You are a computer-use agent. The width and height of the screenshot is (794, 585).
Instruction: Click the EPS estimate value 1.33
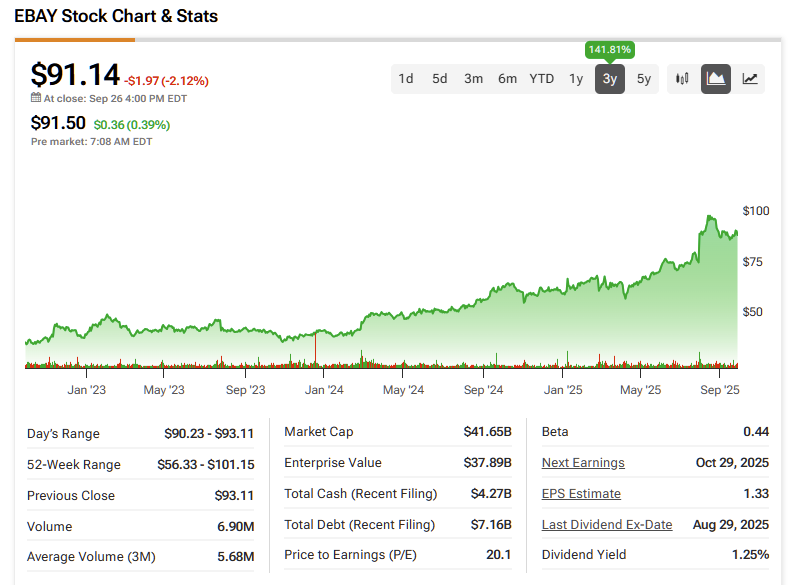pyautogui.click(x=756, y=493)
